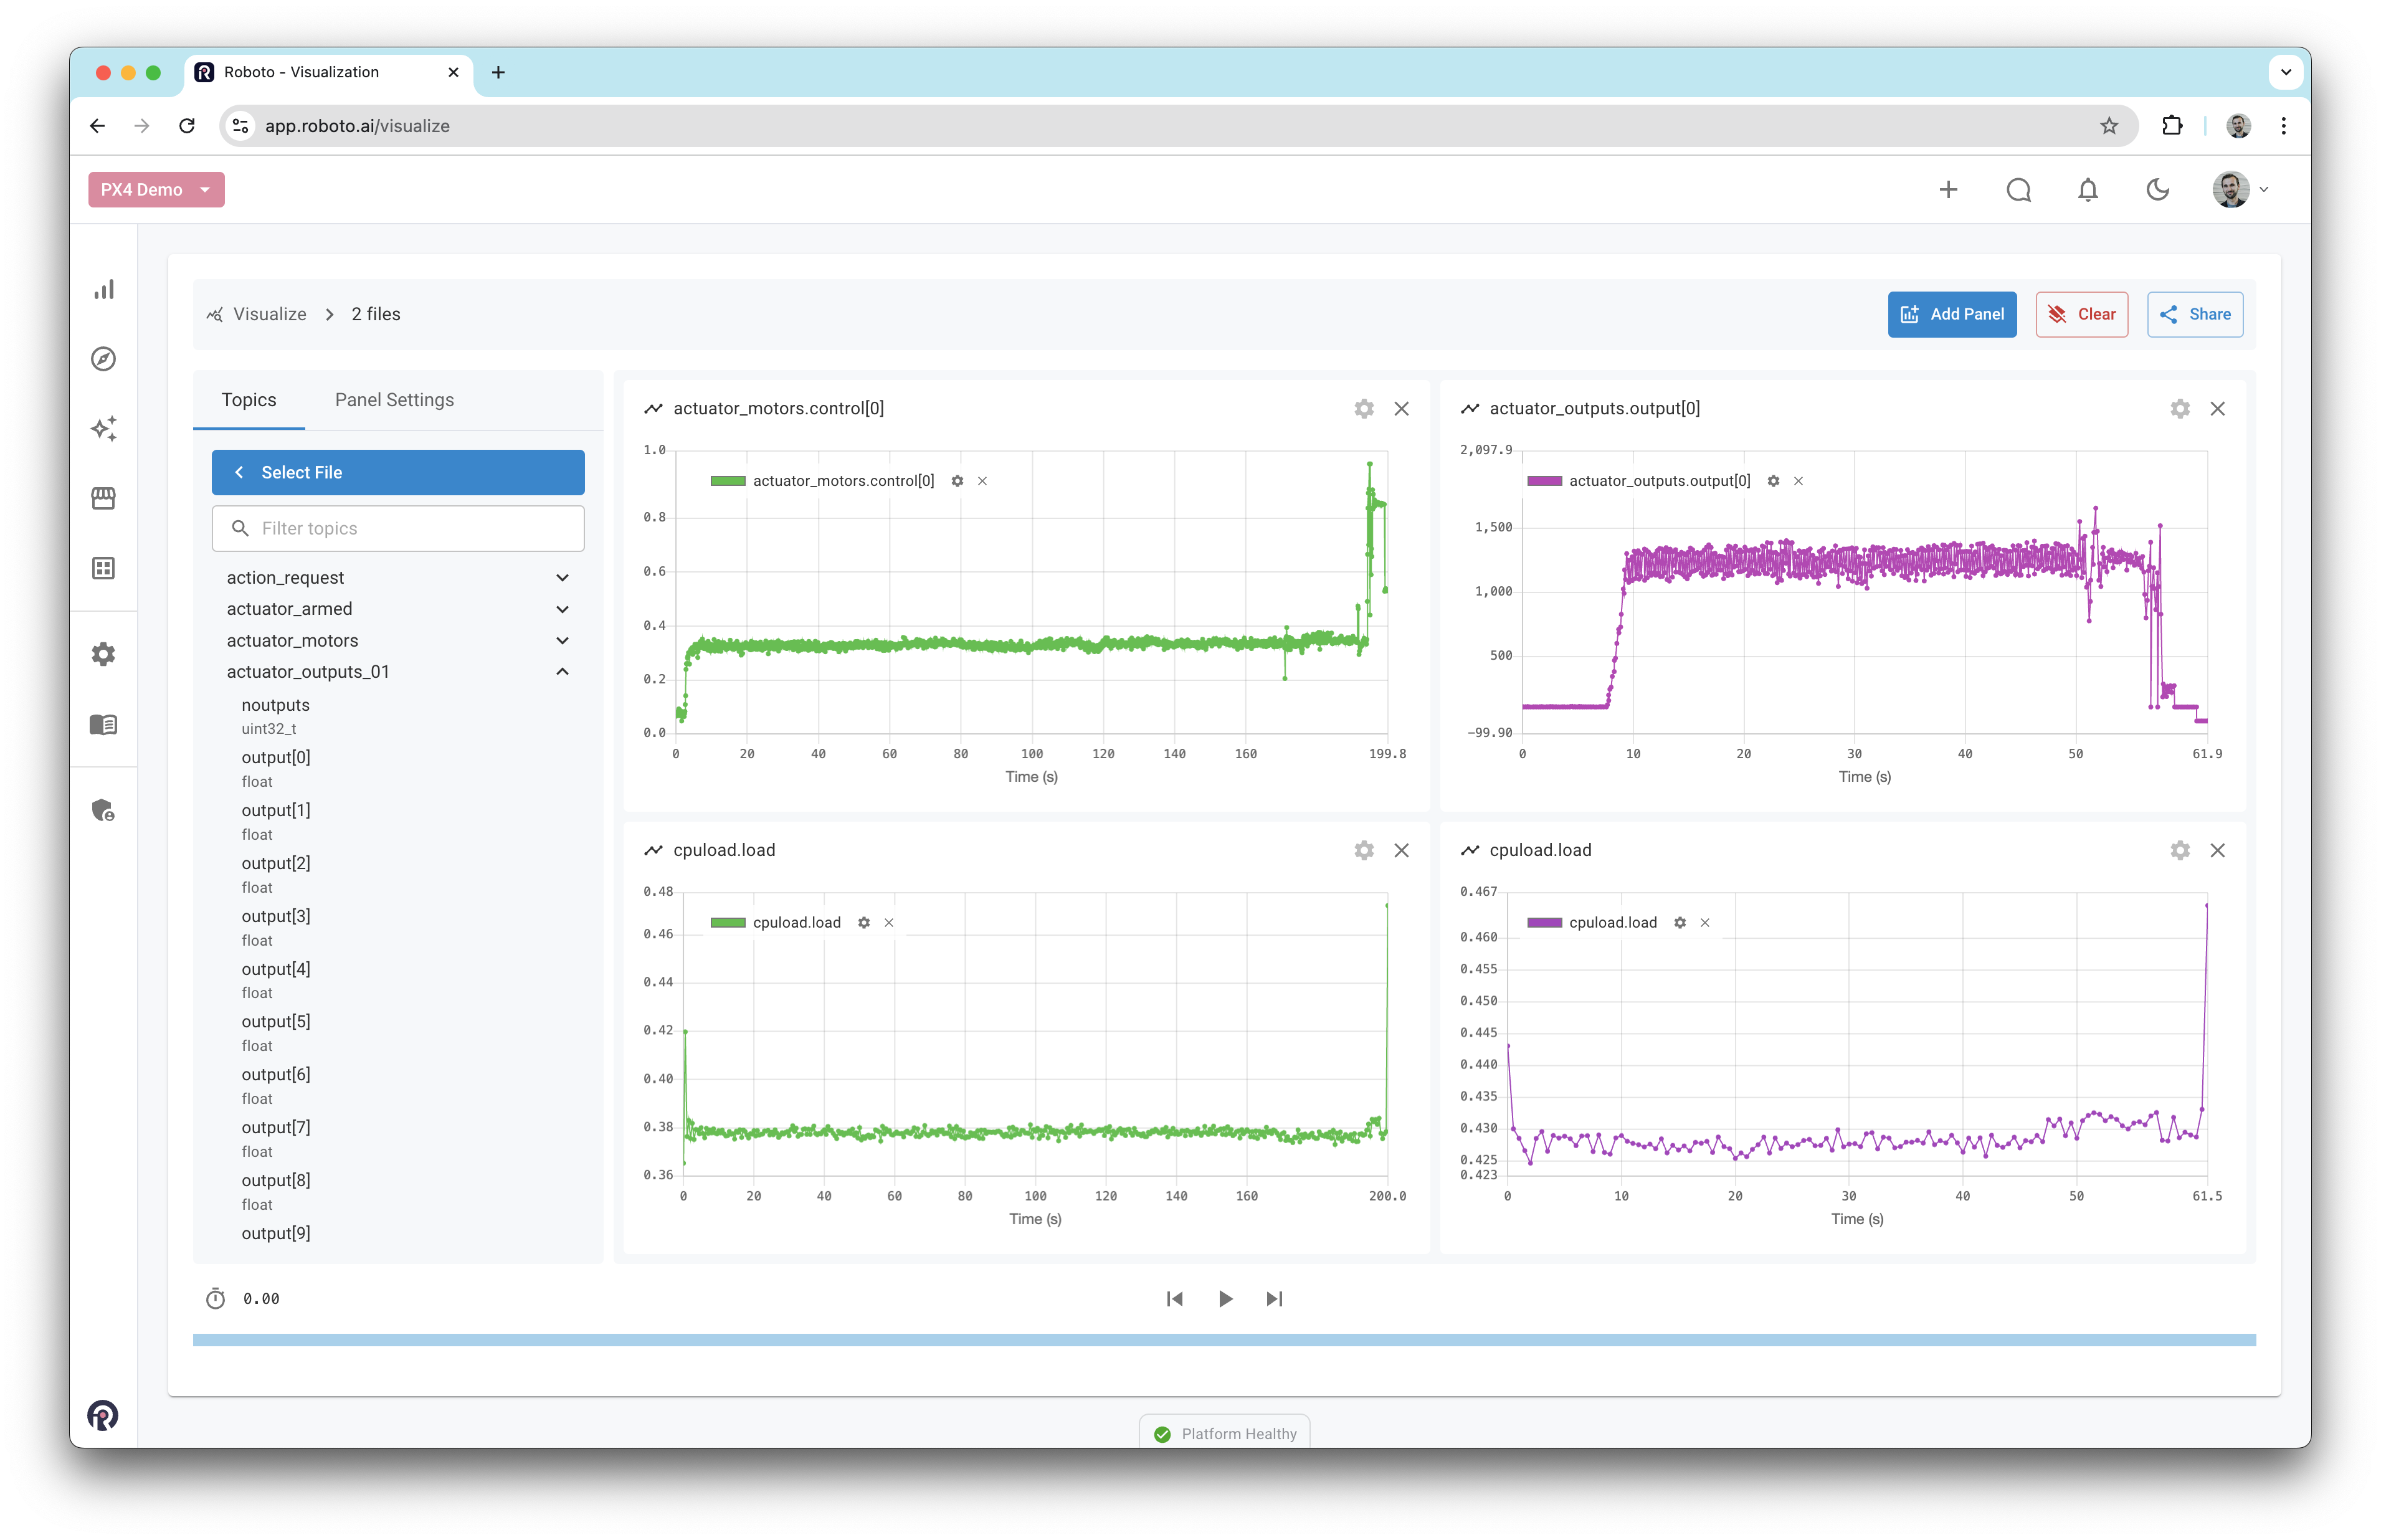Click the search icon in top bar
Viewport: 2381px width, 1540px height.
click(2018, 190)
